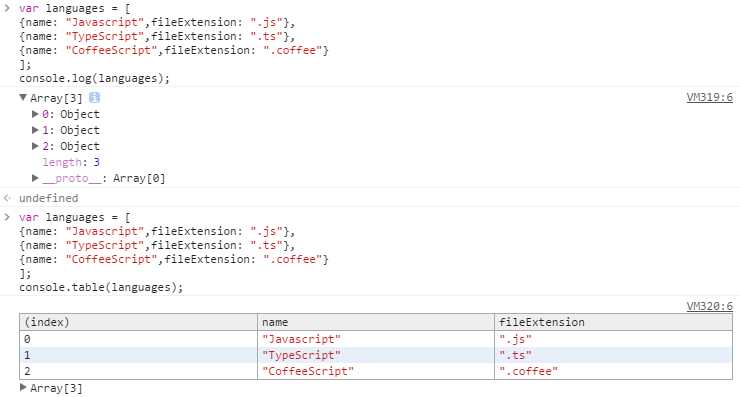This screenshot has width=740, height=397.
Task: Select the "Javascript" table cell
Action: 376,339
